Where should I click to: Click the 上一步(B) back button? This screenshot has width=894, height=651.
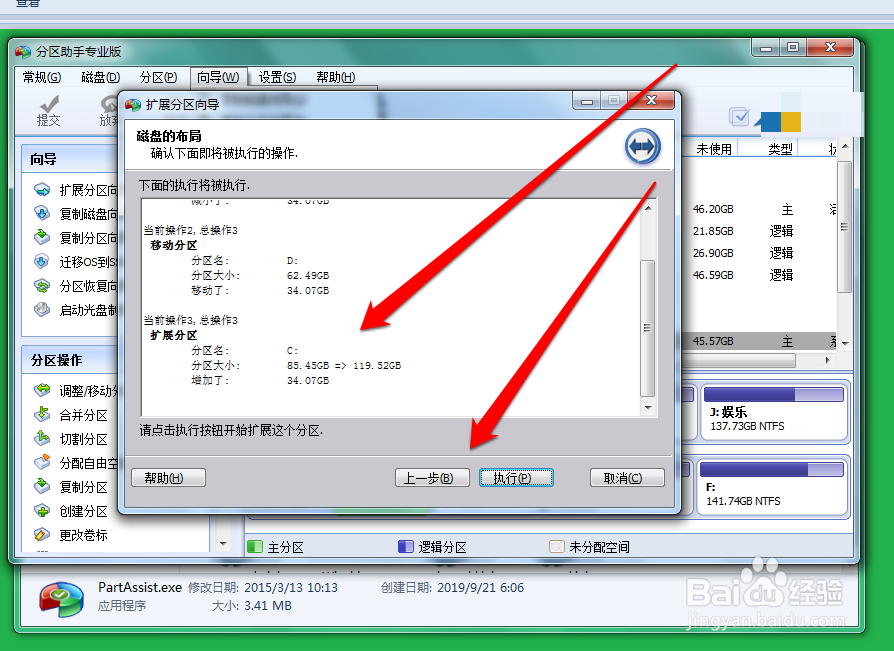click(432, 477)
